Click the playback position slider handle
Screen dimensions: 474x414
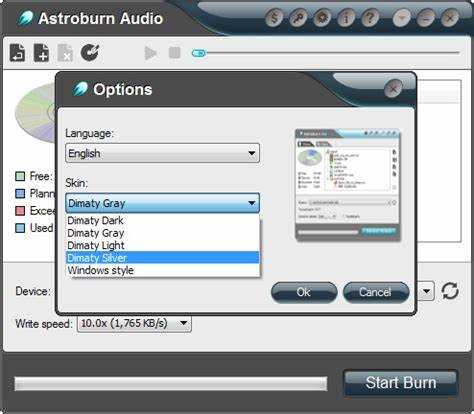(199, 53)
